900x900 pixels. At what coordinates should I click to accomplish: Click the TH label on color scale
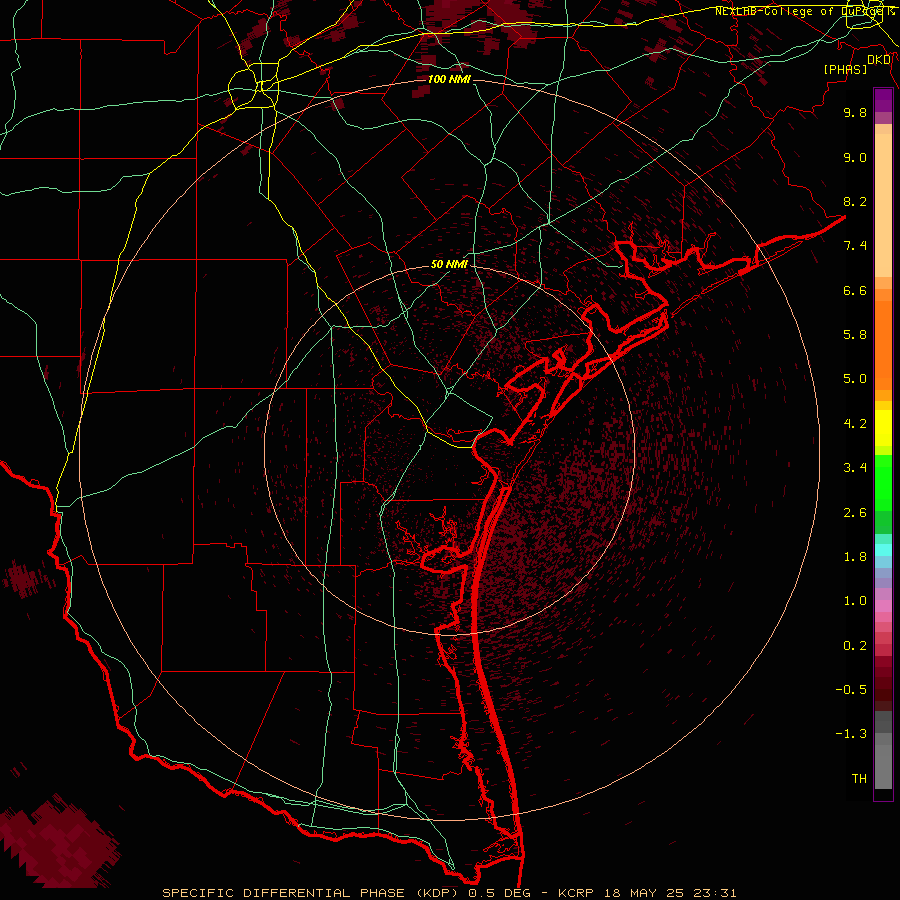click(x=859, y=779)
